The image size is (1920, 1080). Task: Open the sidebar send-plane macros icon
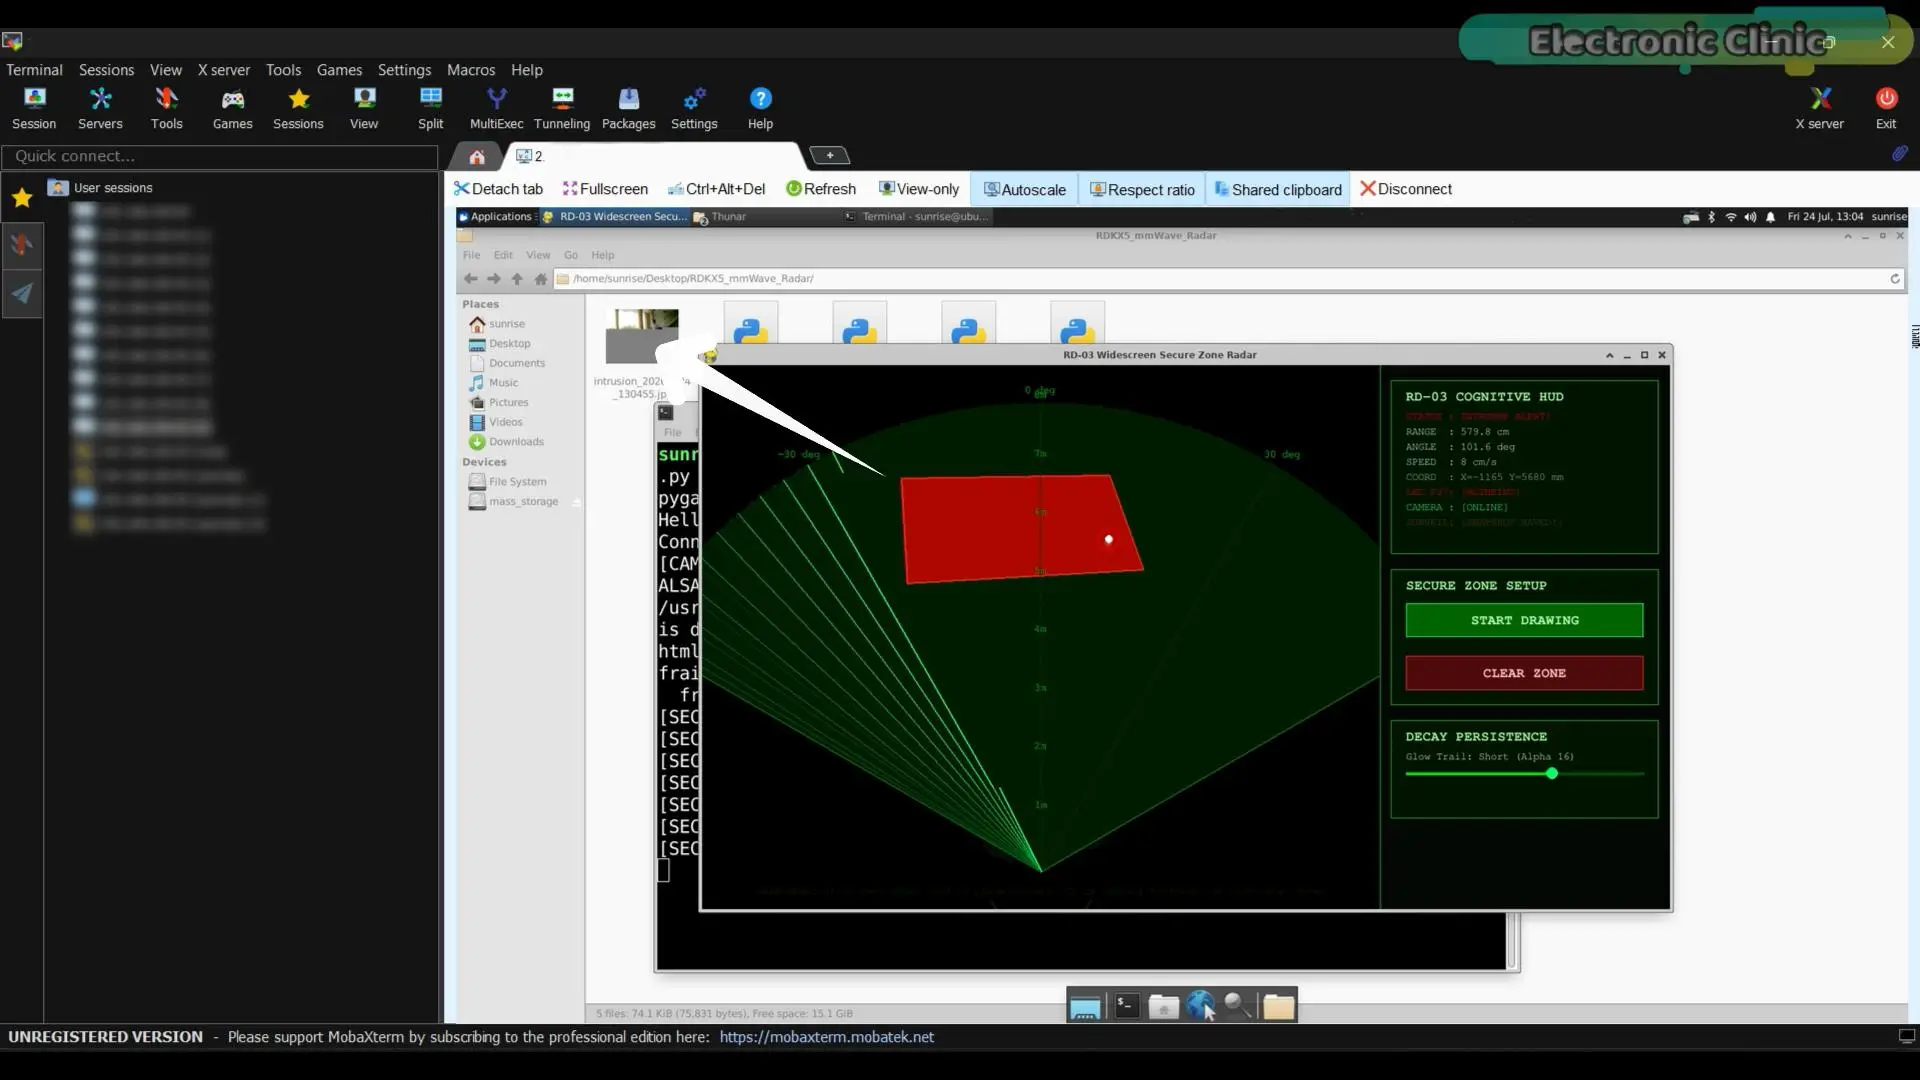click(22, 293)
